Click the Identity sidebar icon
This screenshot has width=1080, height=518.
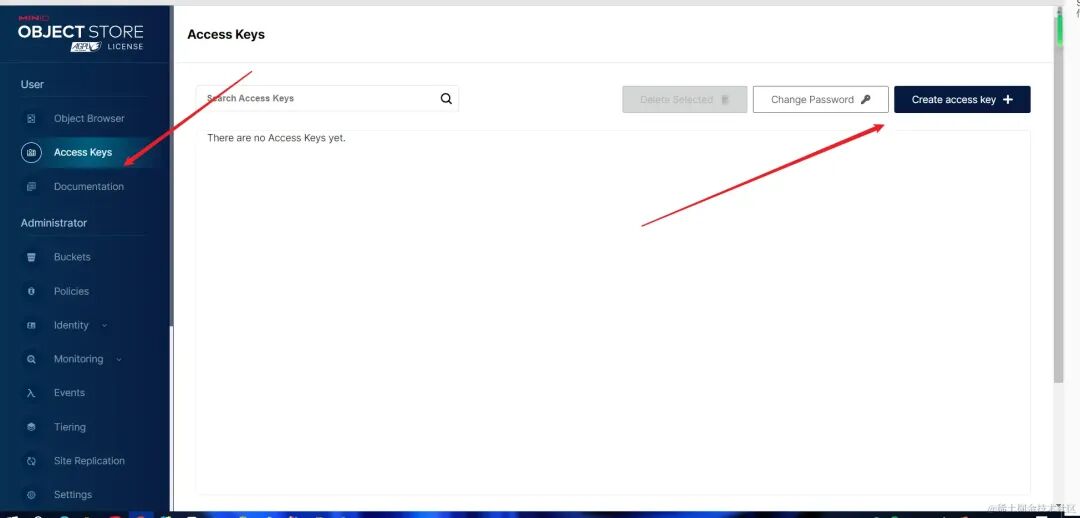pos(31,325)
